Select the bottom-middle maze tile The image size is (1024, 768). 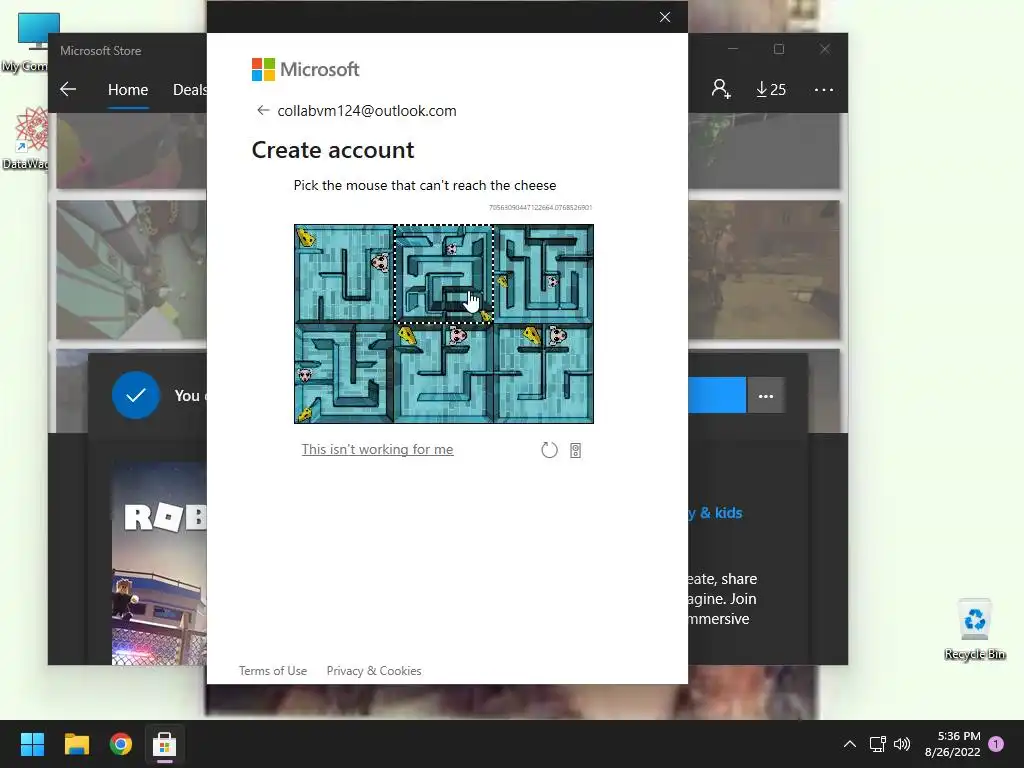tap(444, 374)
